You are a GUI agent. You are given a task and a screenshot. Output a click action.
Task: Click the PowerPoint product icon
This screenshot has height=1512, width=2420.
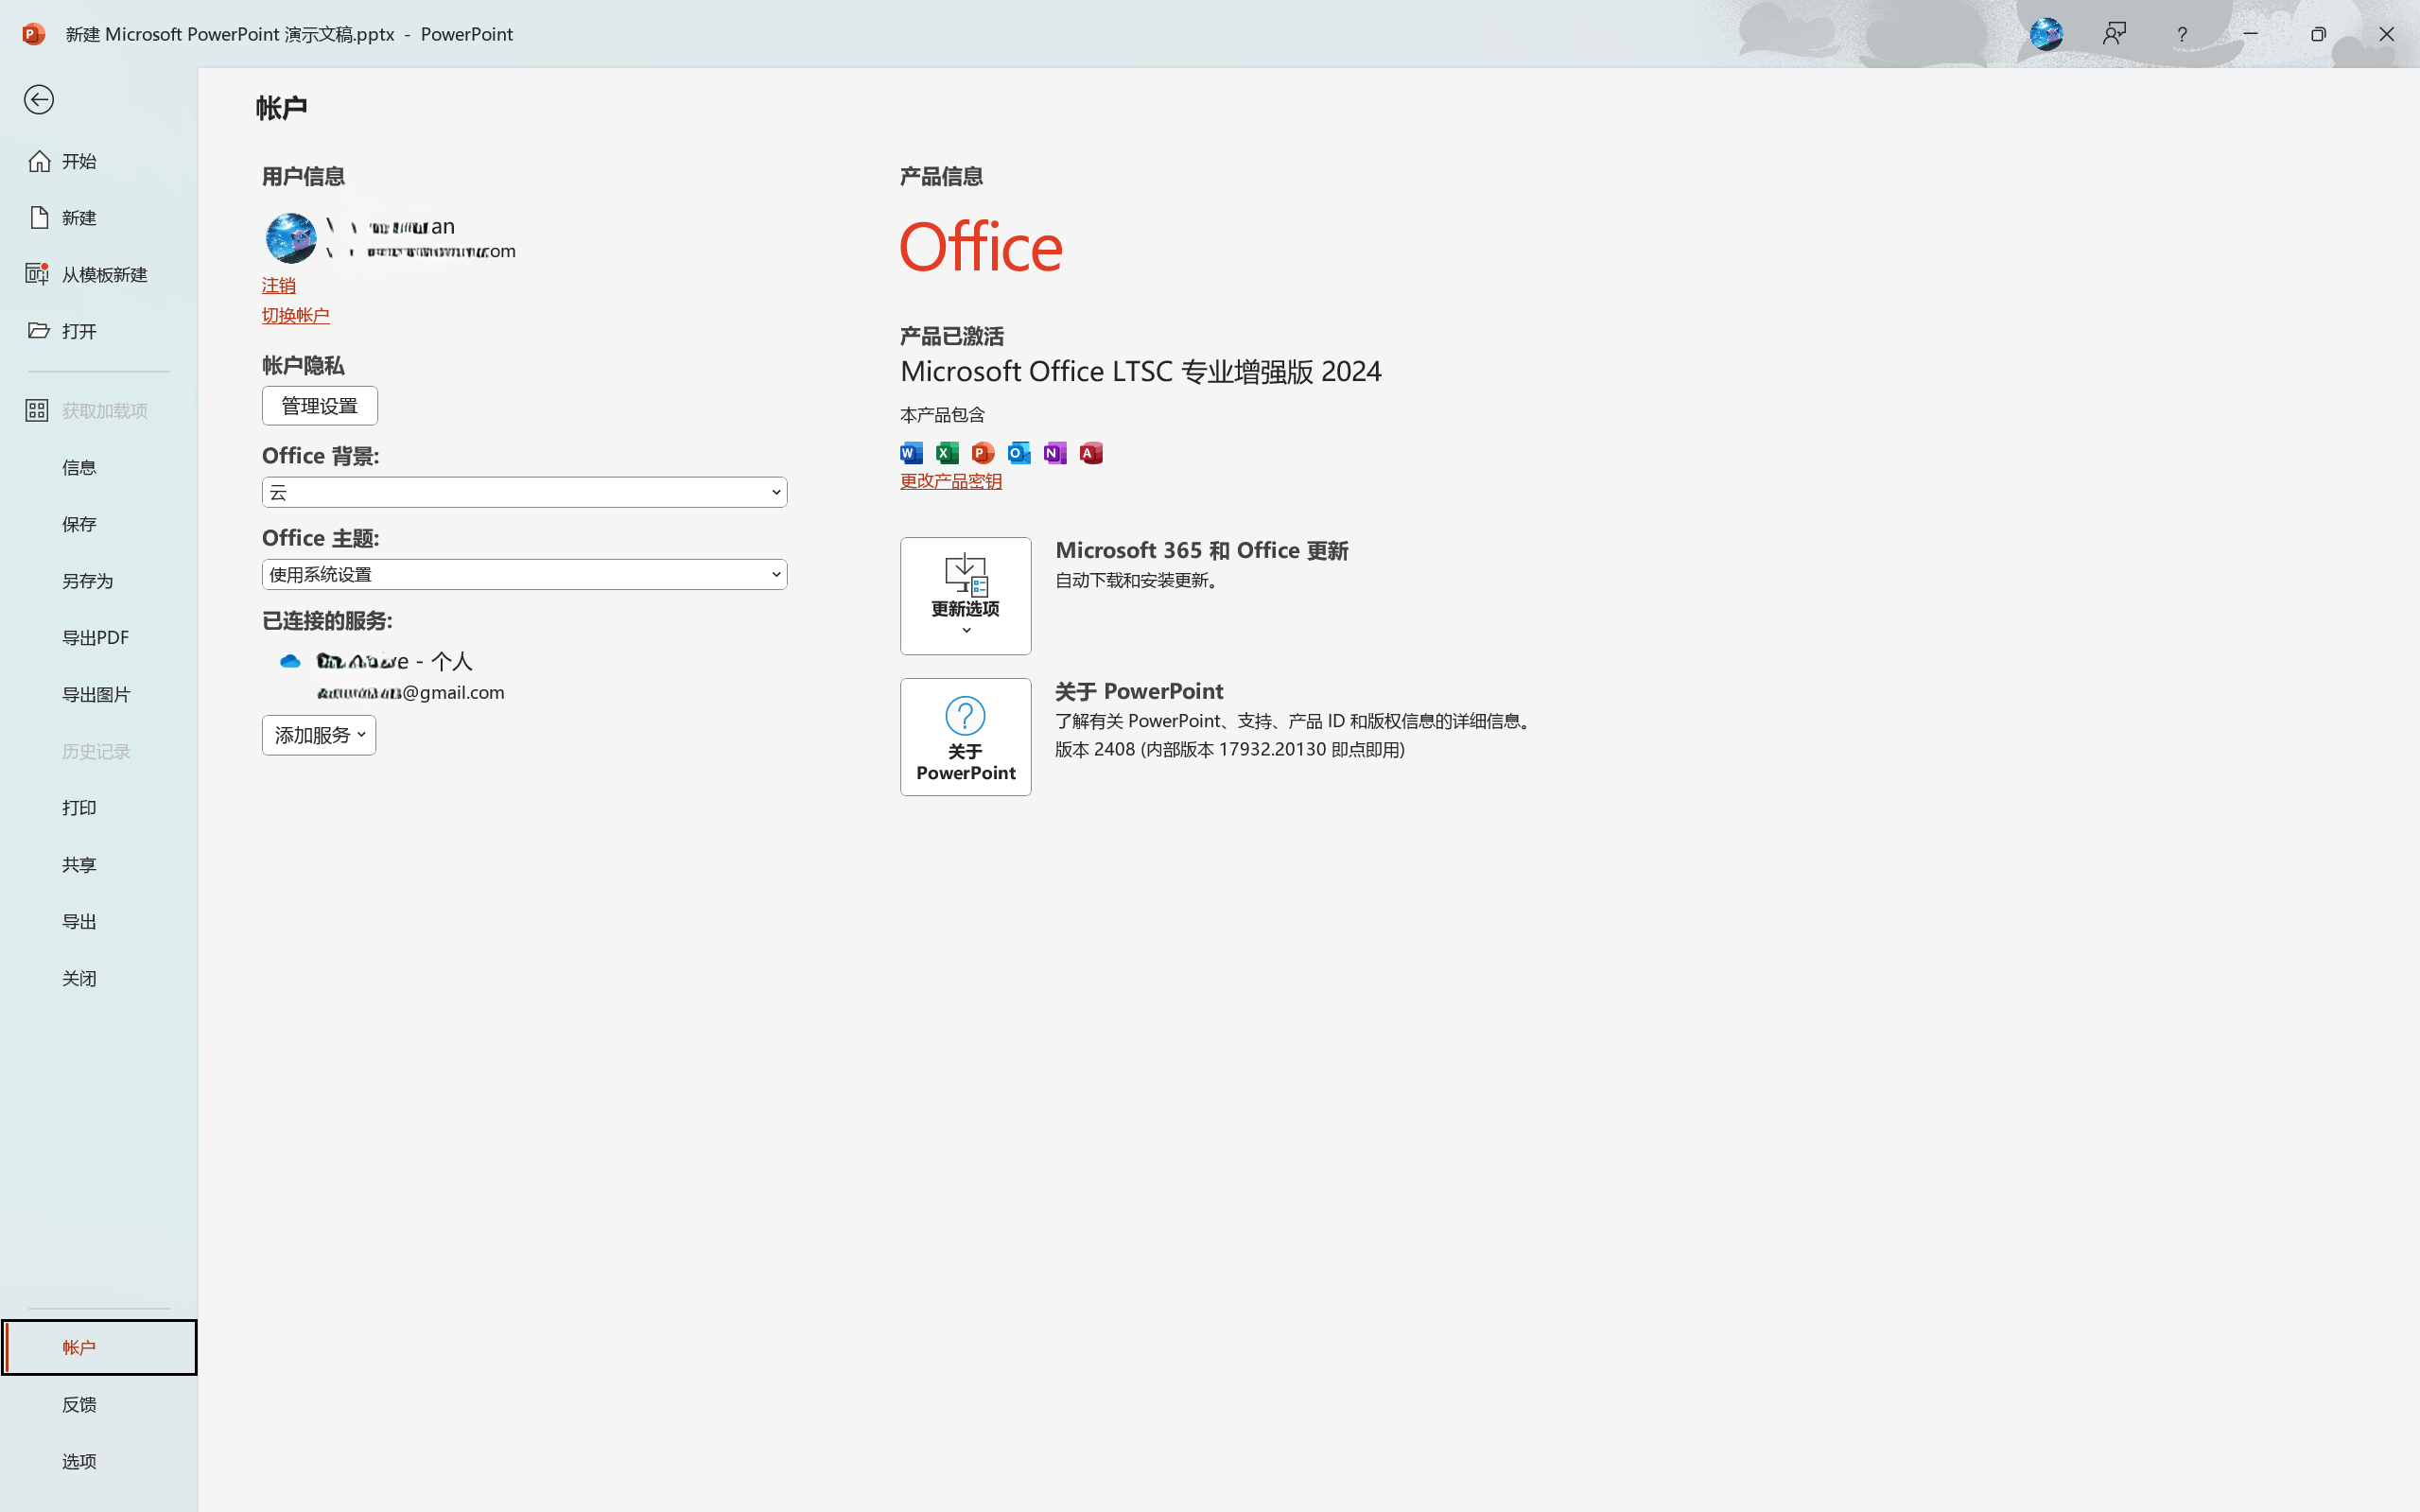(983, 453)
